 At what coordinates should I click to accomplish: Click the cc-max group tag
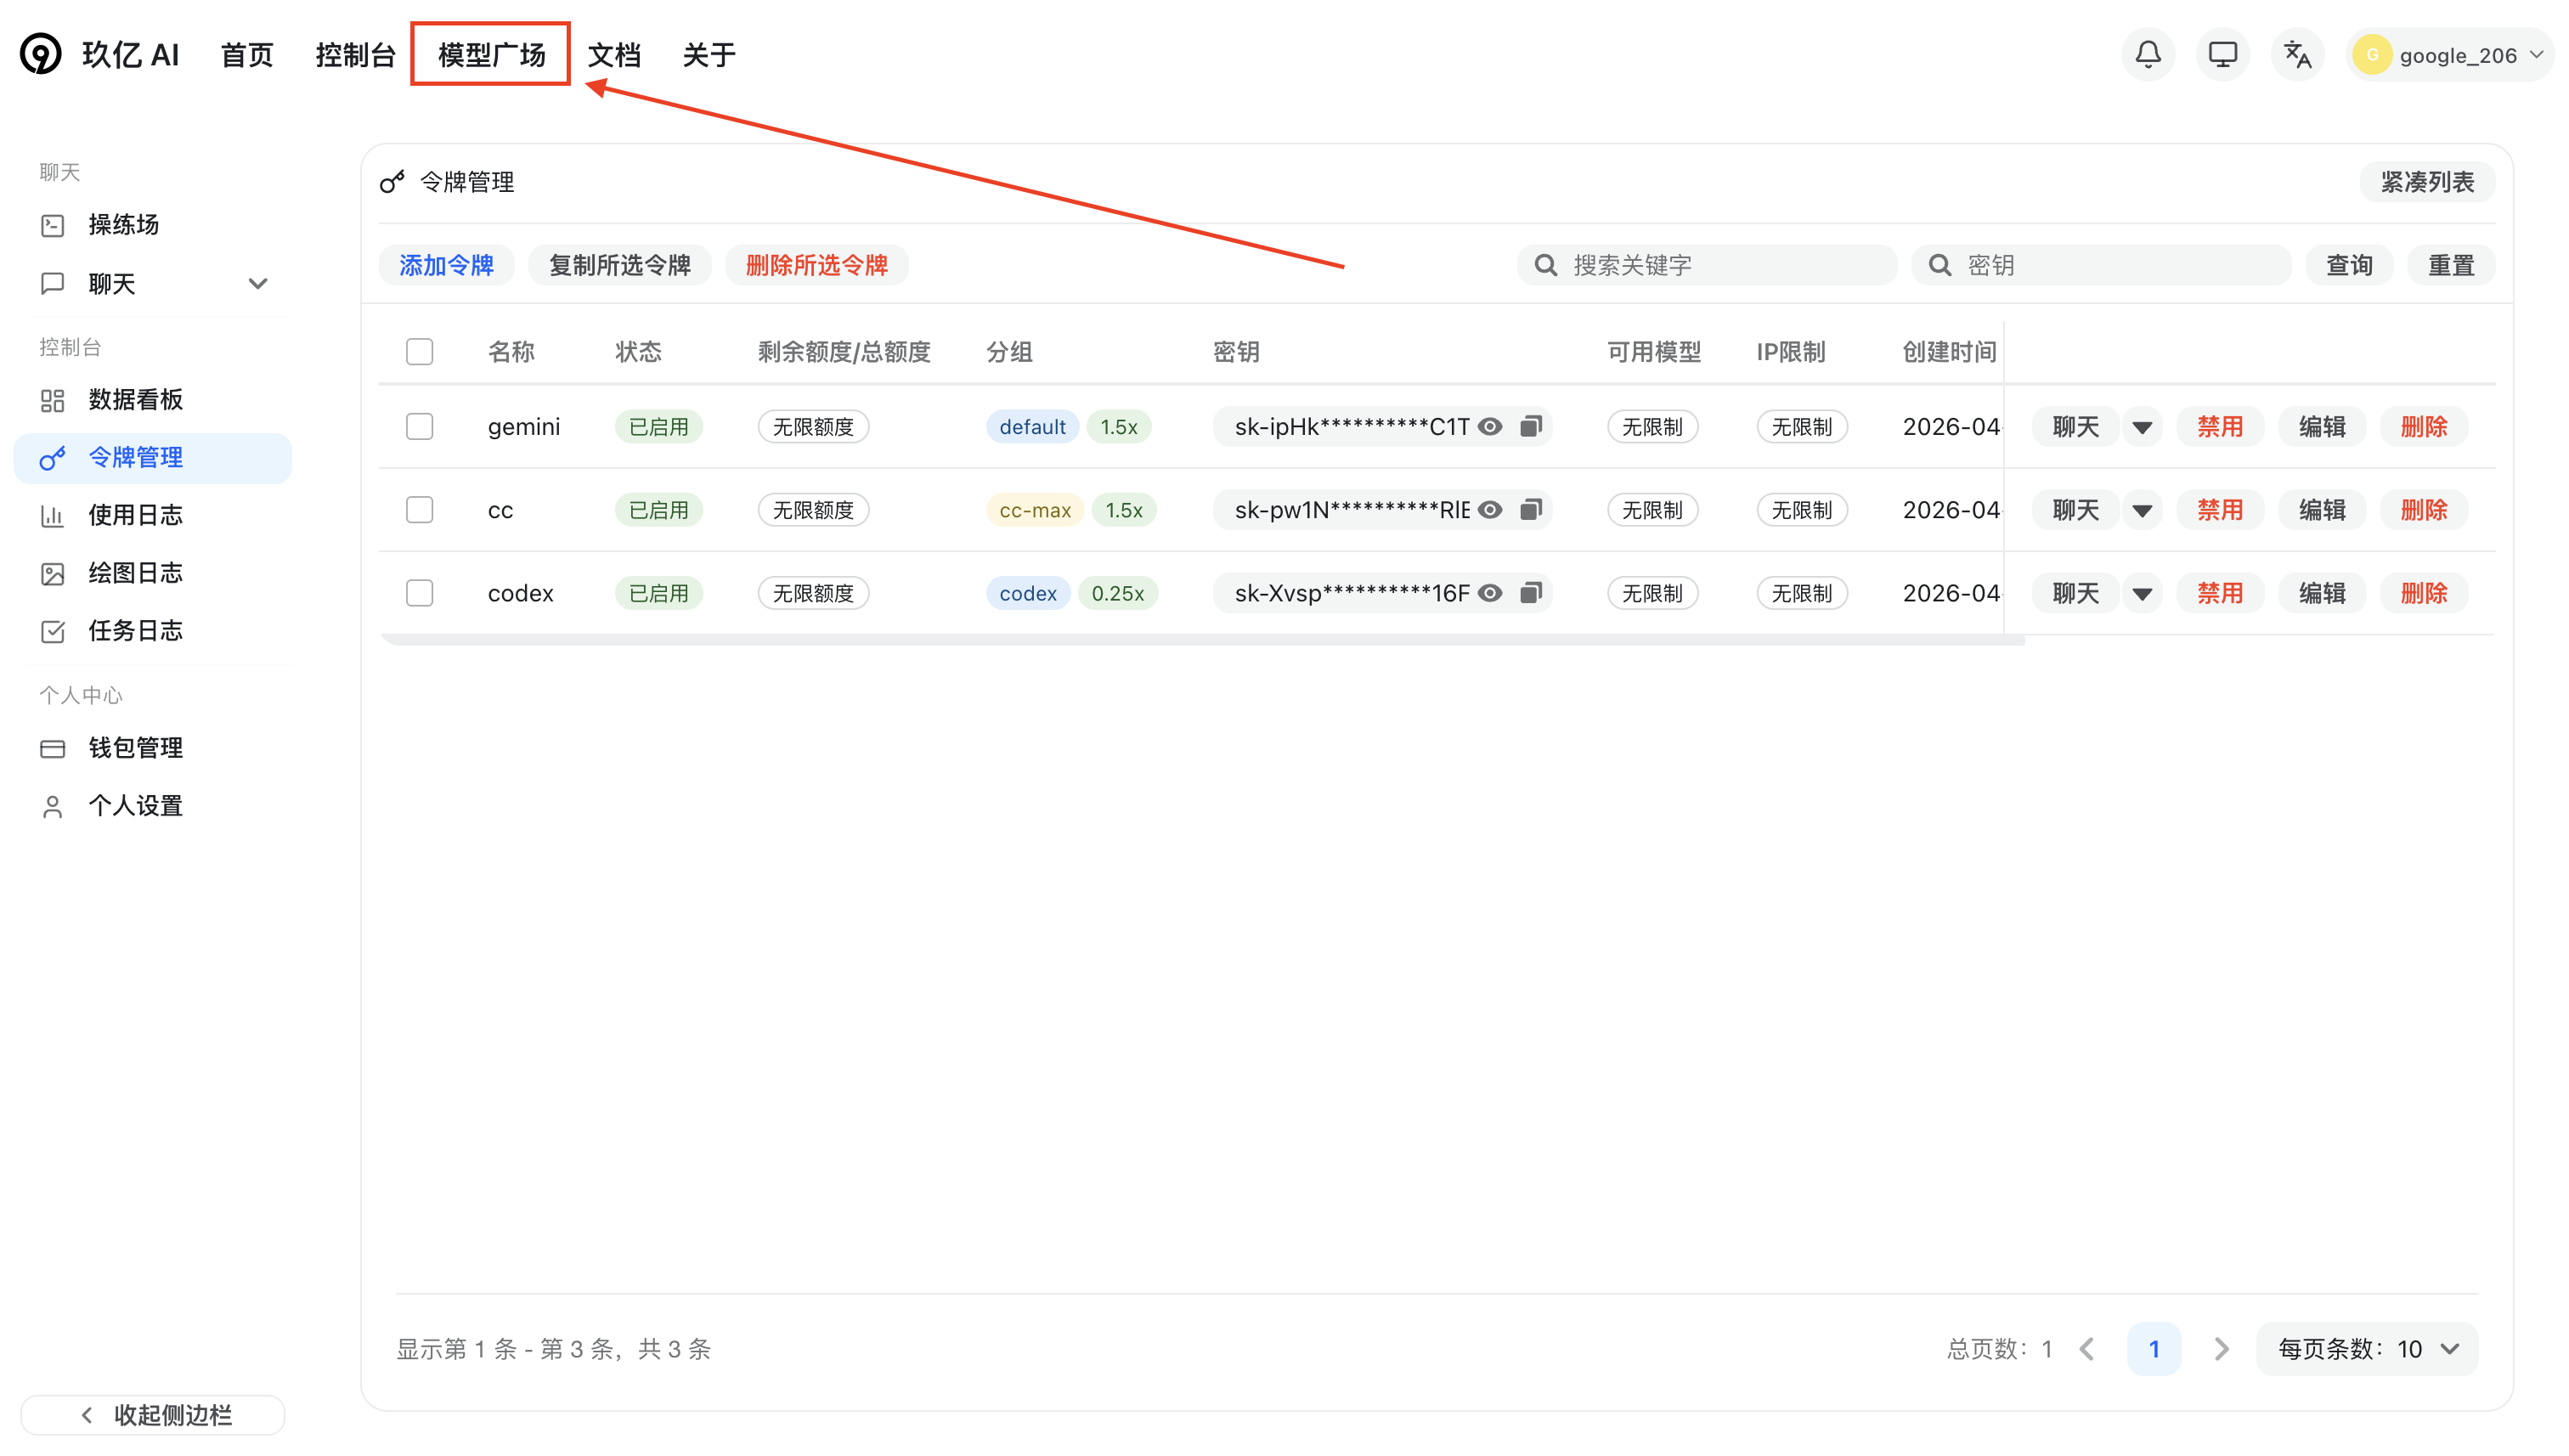click(1035, 510)
